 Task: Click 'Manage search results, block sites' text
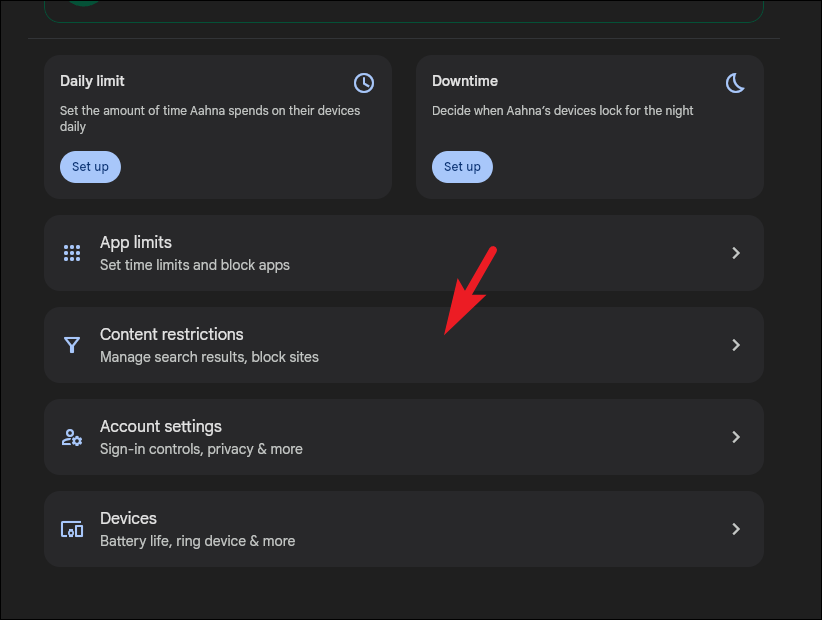209,357
